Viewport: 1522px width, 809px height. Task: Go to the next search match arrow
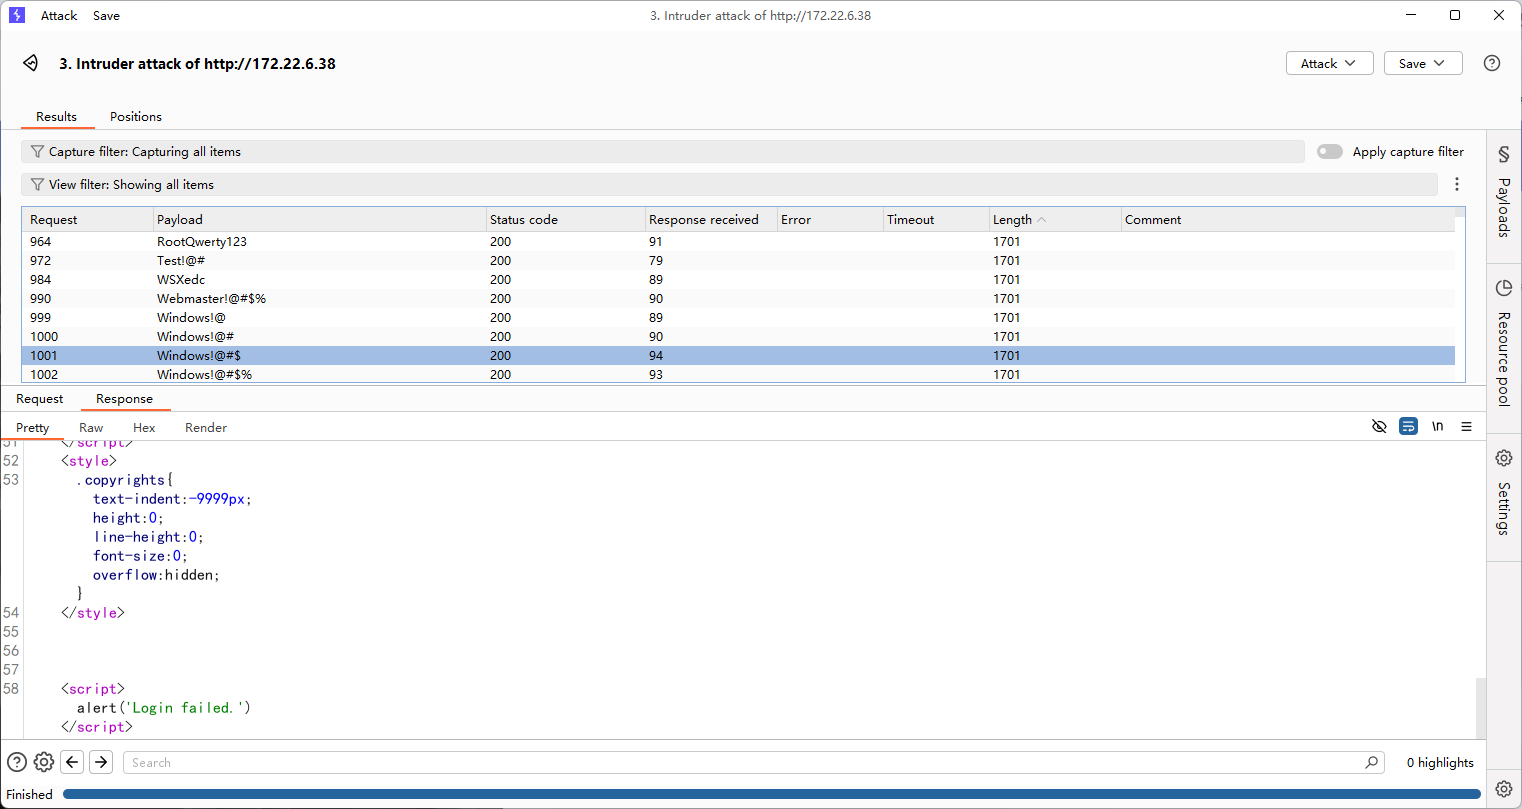pos(101,762)
